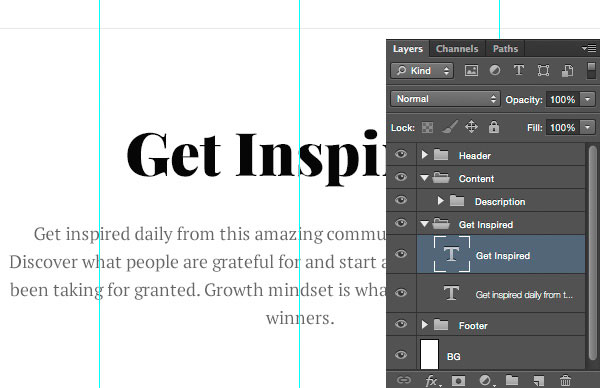Filter layers by type layer icon
The width and height of the screenshot is (600, 388).
coord(518,70)
